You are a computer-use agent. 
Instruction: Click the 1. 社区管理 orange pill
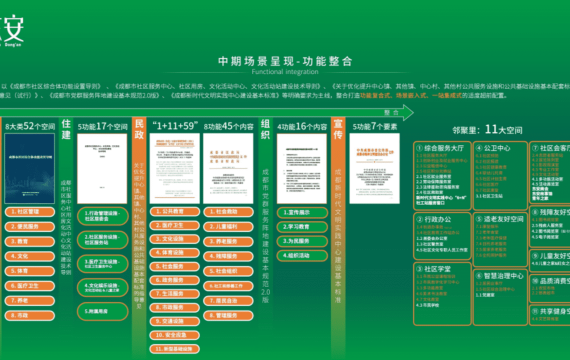(30, 212)
